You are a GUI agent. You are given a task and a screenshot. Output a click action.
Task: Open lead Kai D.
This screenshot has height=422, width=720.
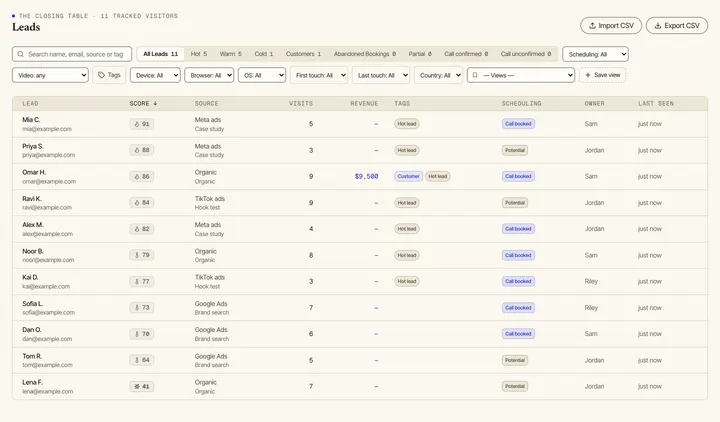30,277
